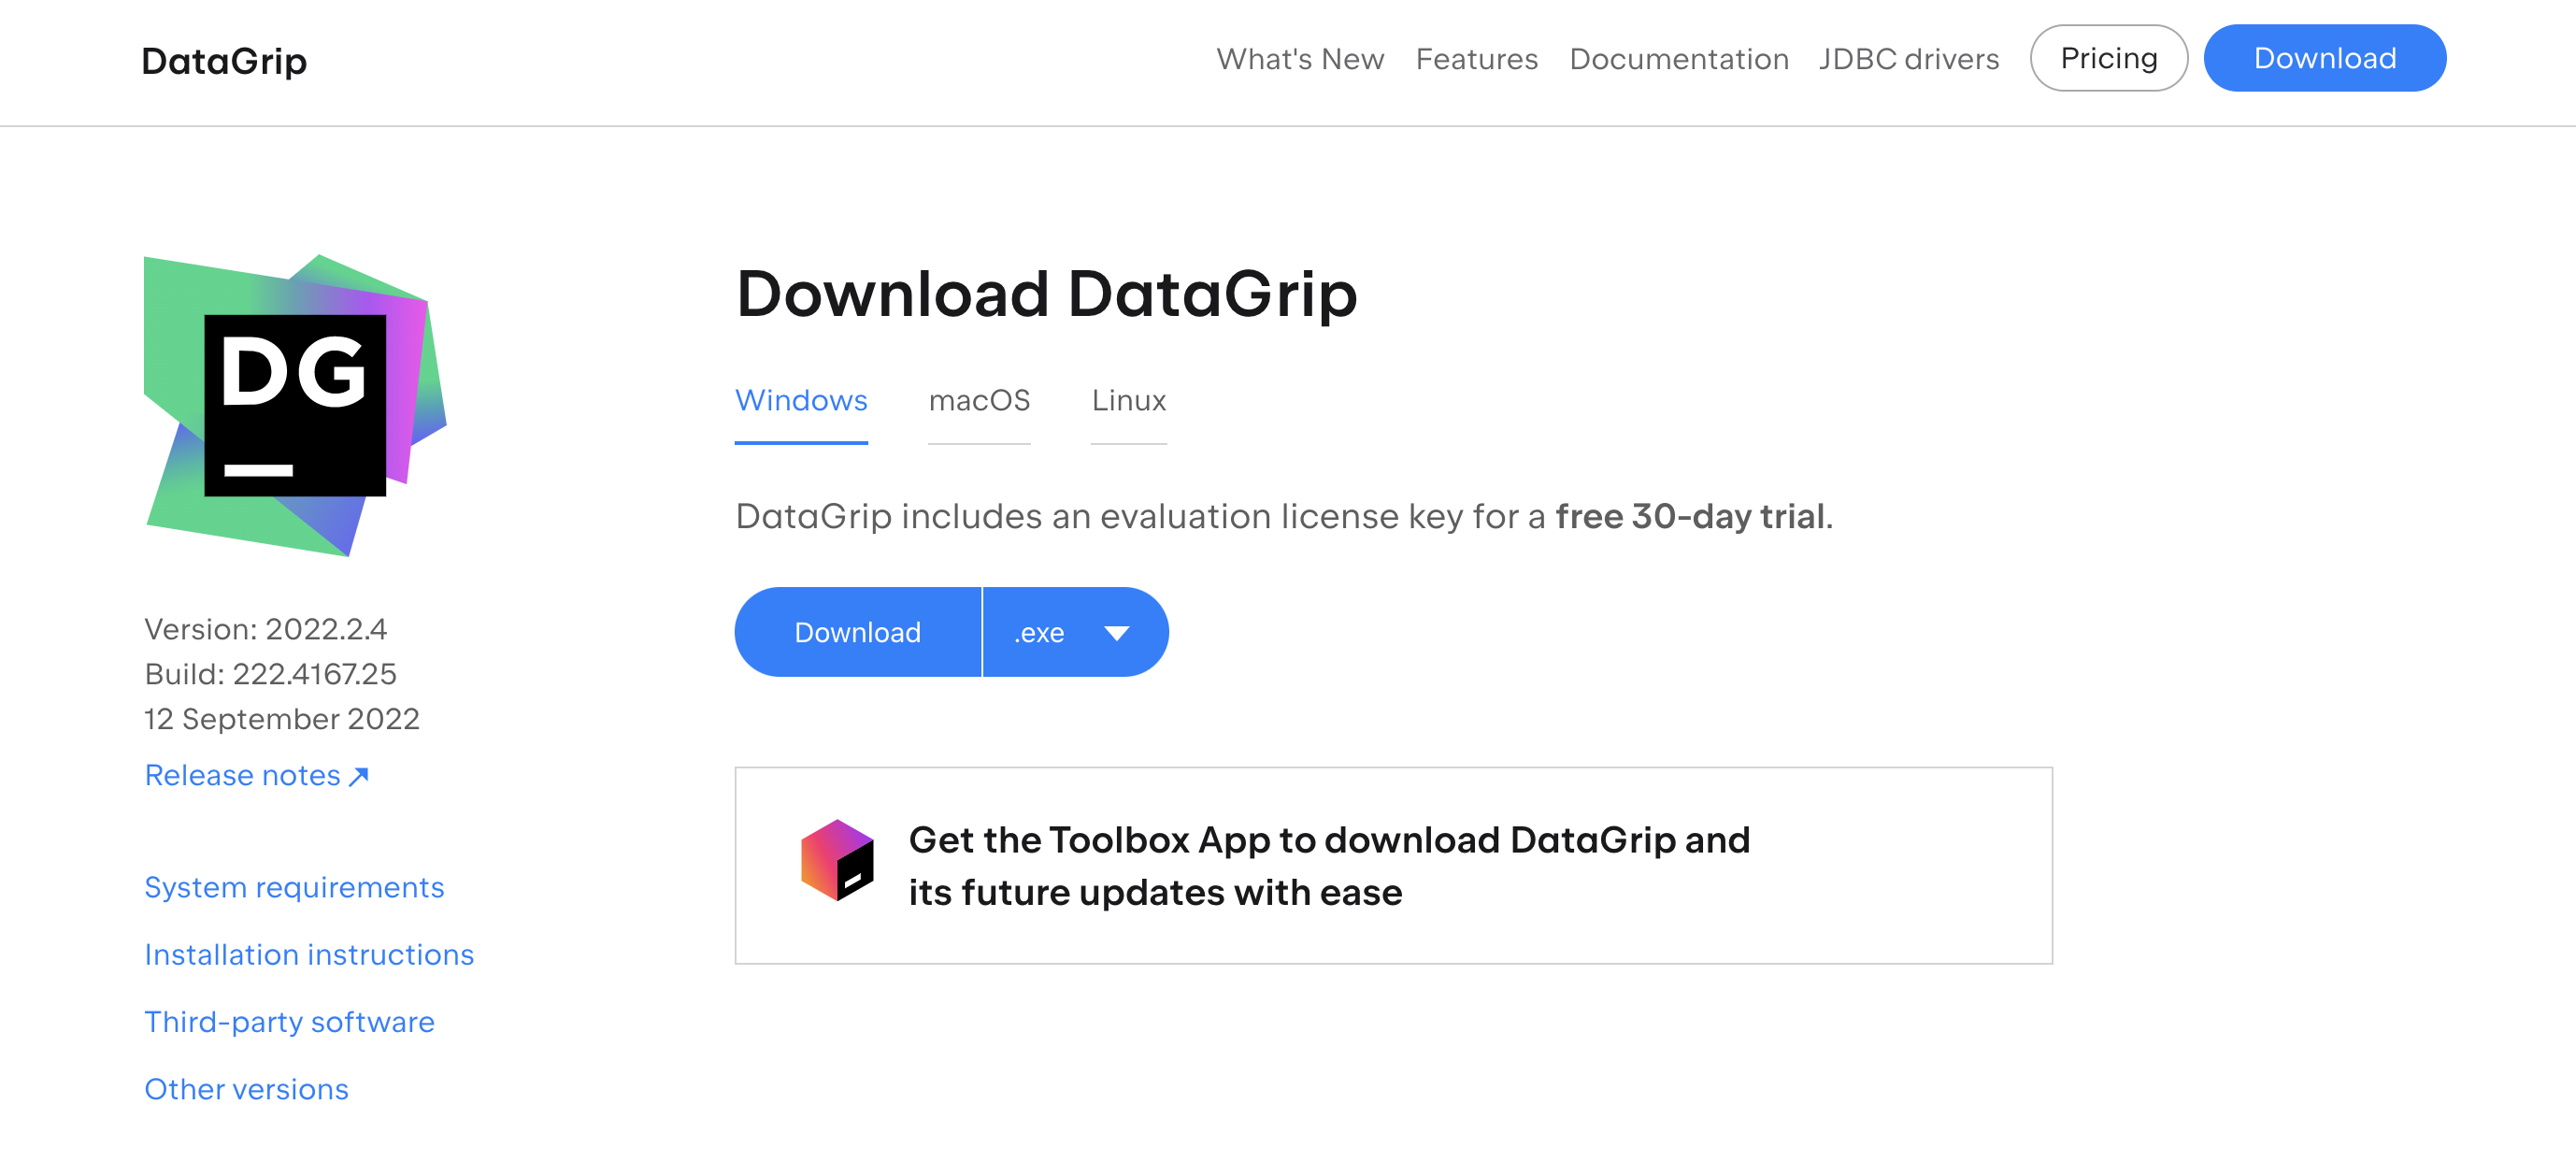
Task: Click the Pricing navigation icon
Action: [2111, 57]
